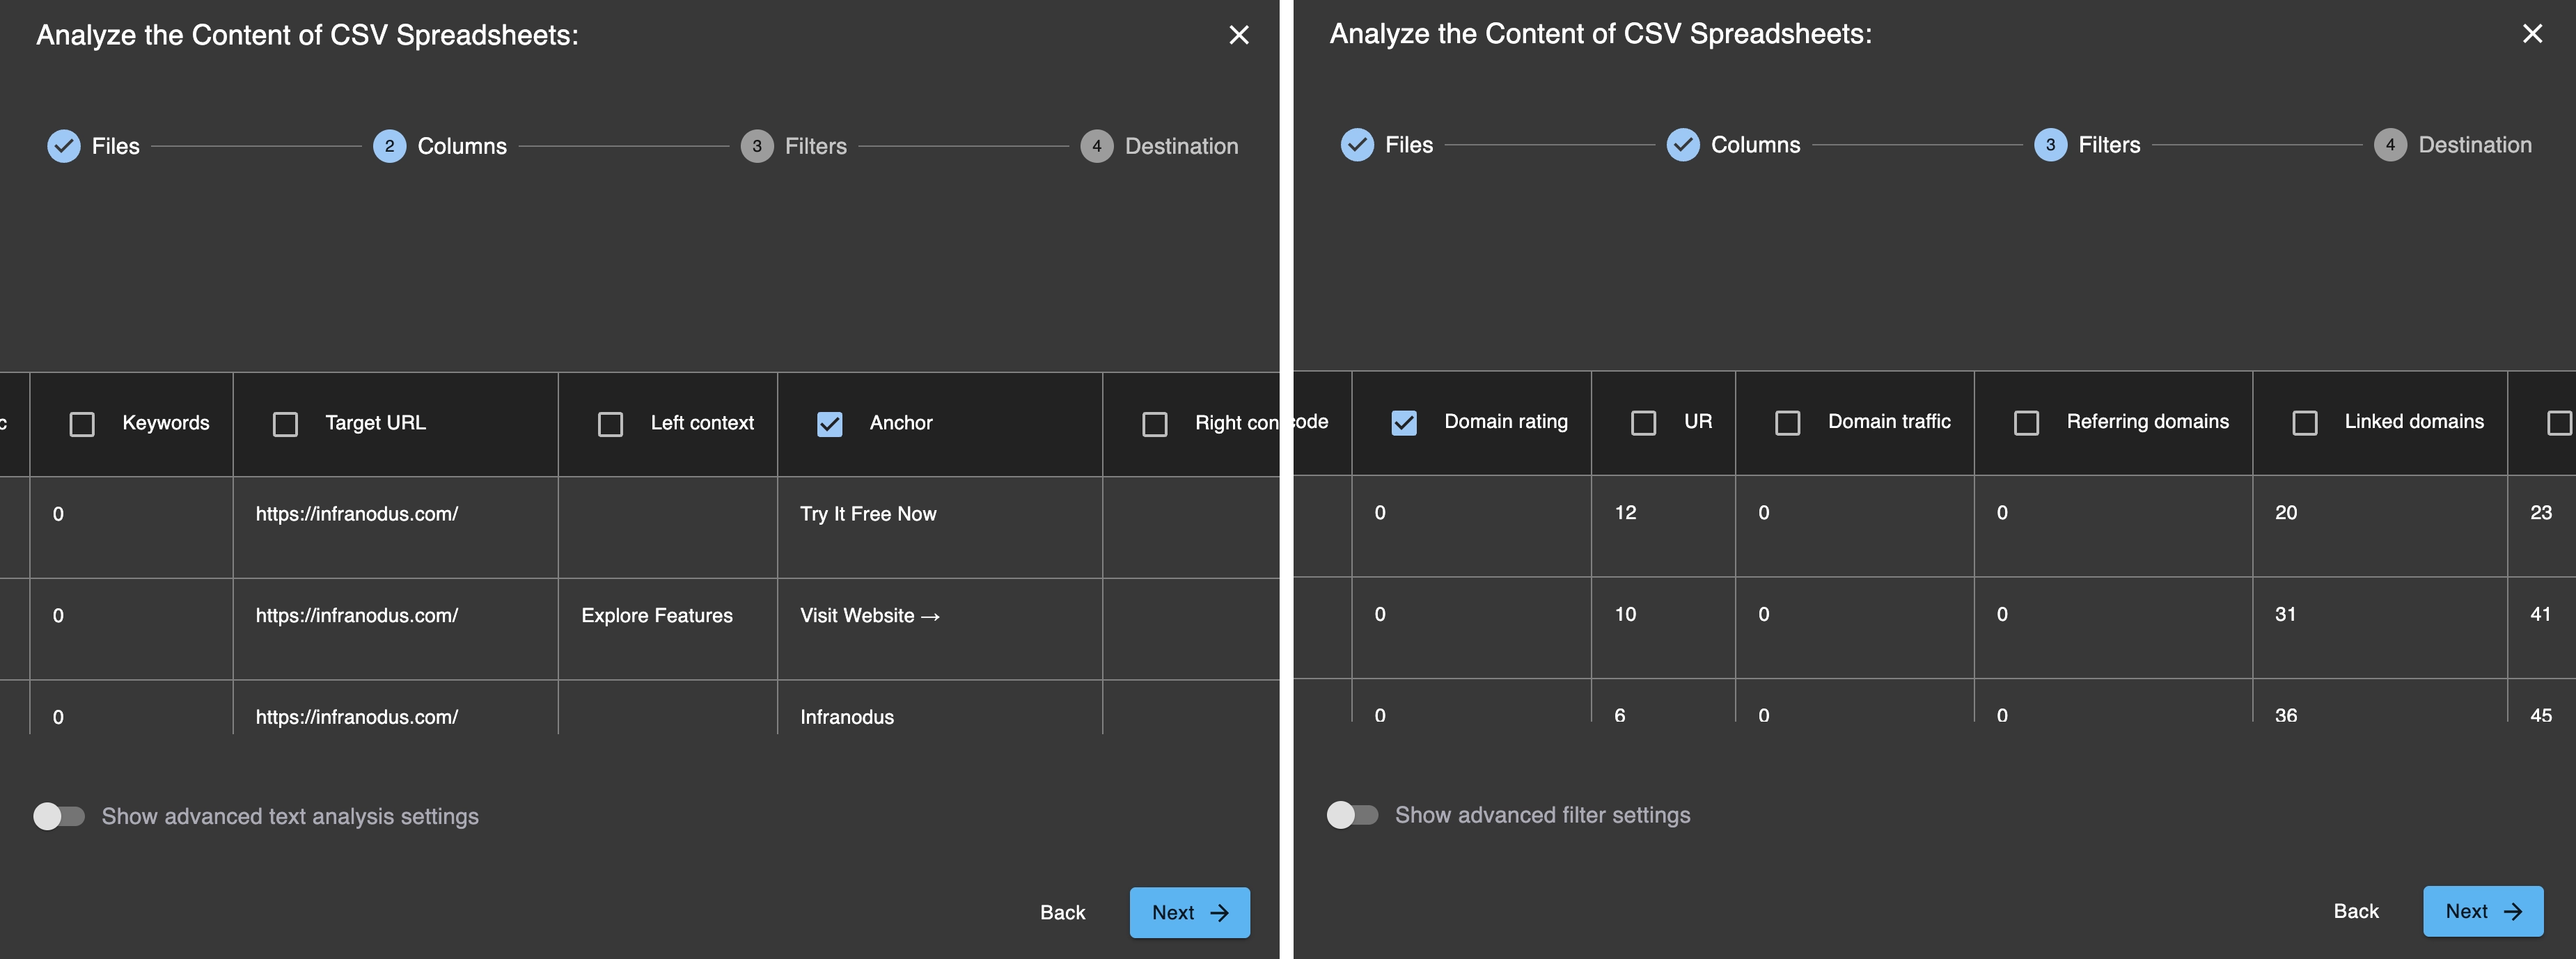Click Next button in left dialog
The height and width of the screenshot is (959, 2576).
click(1189, 912)
